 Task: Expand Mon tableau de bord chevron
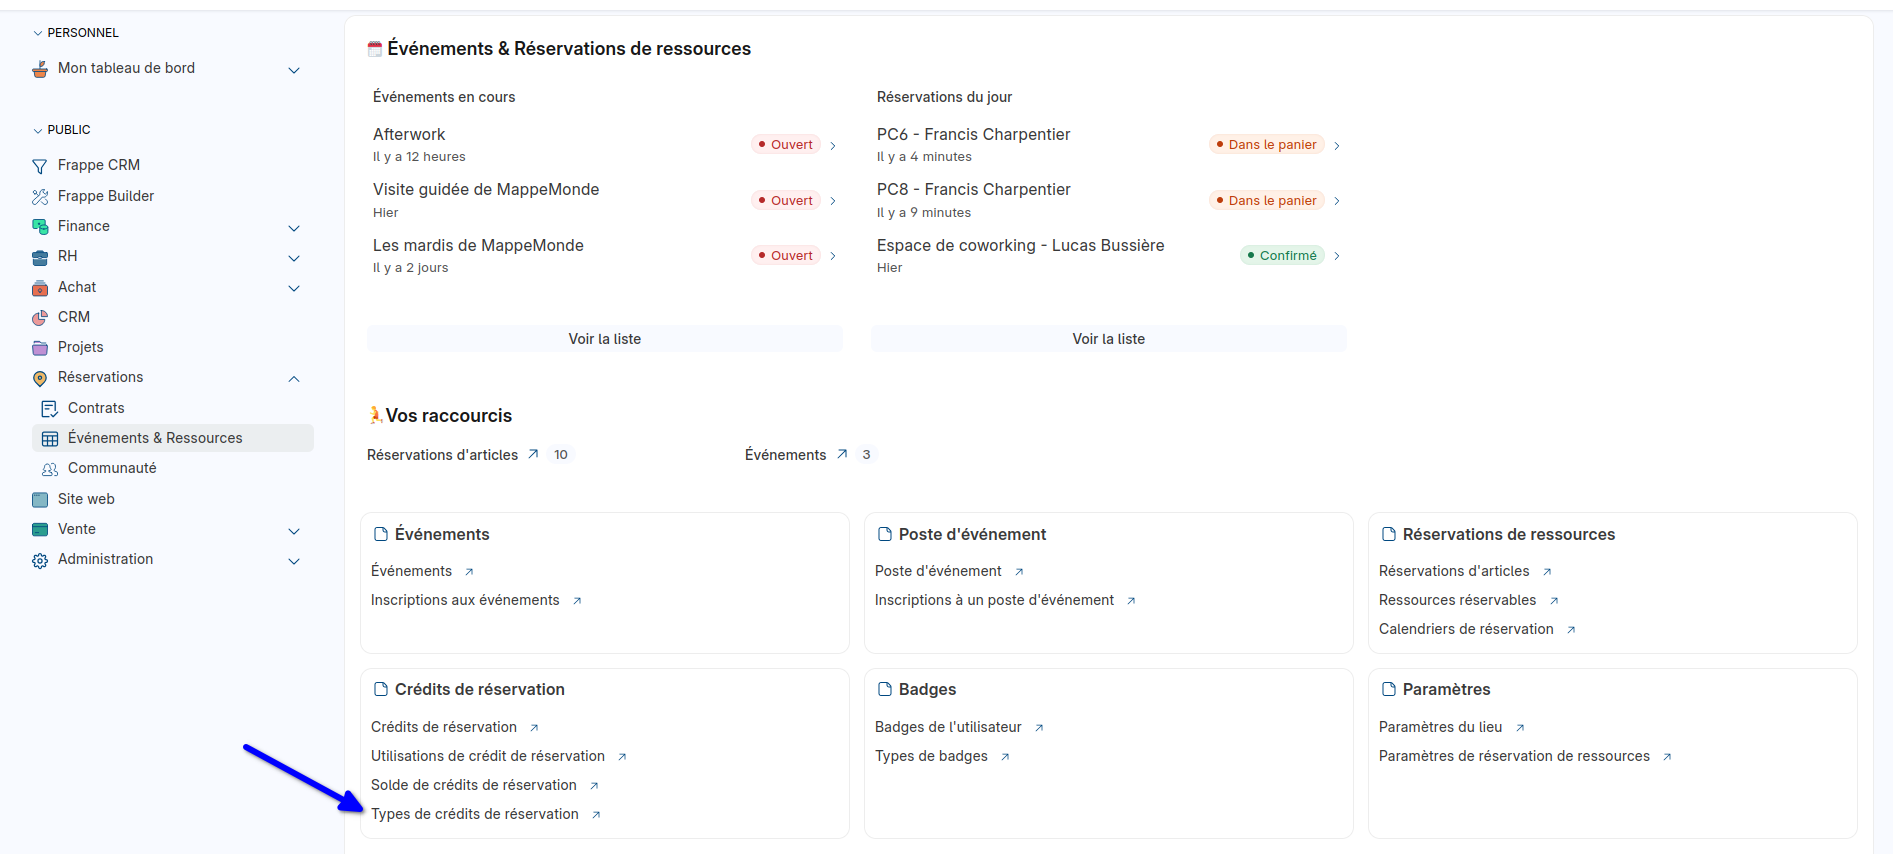294,70
